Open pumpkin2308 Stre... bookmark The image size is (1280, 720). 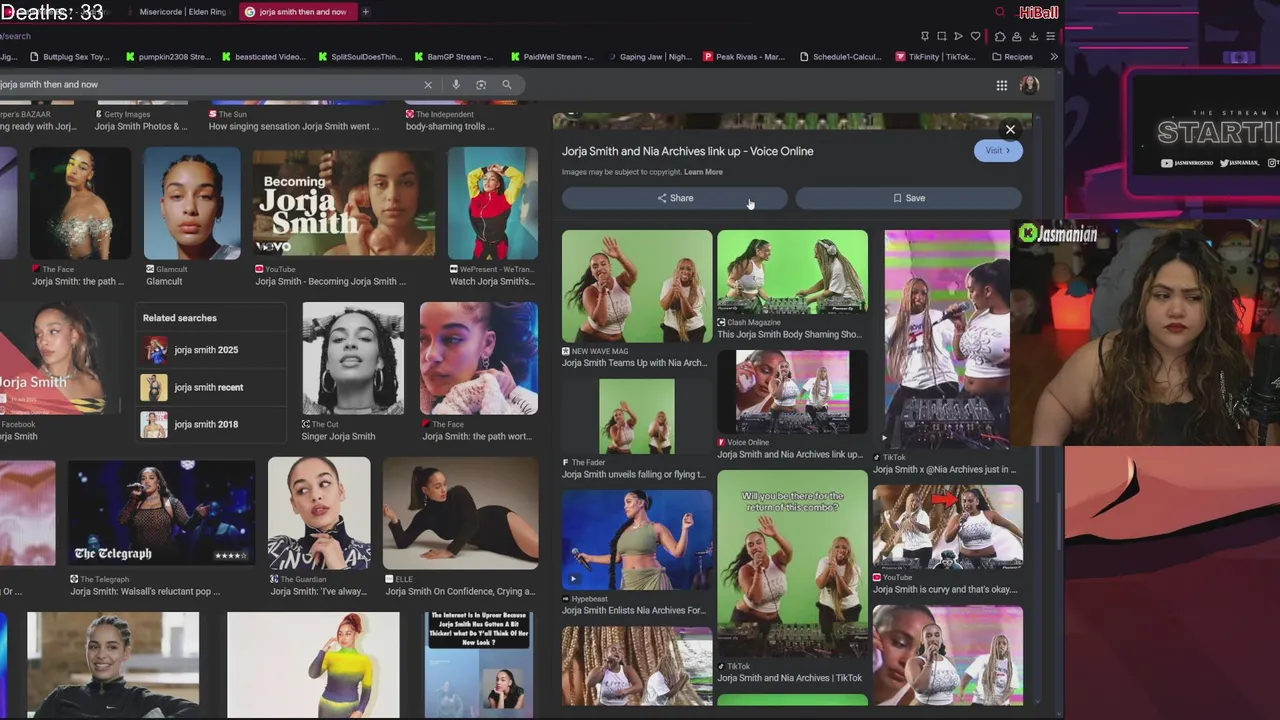167,57
